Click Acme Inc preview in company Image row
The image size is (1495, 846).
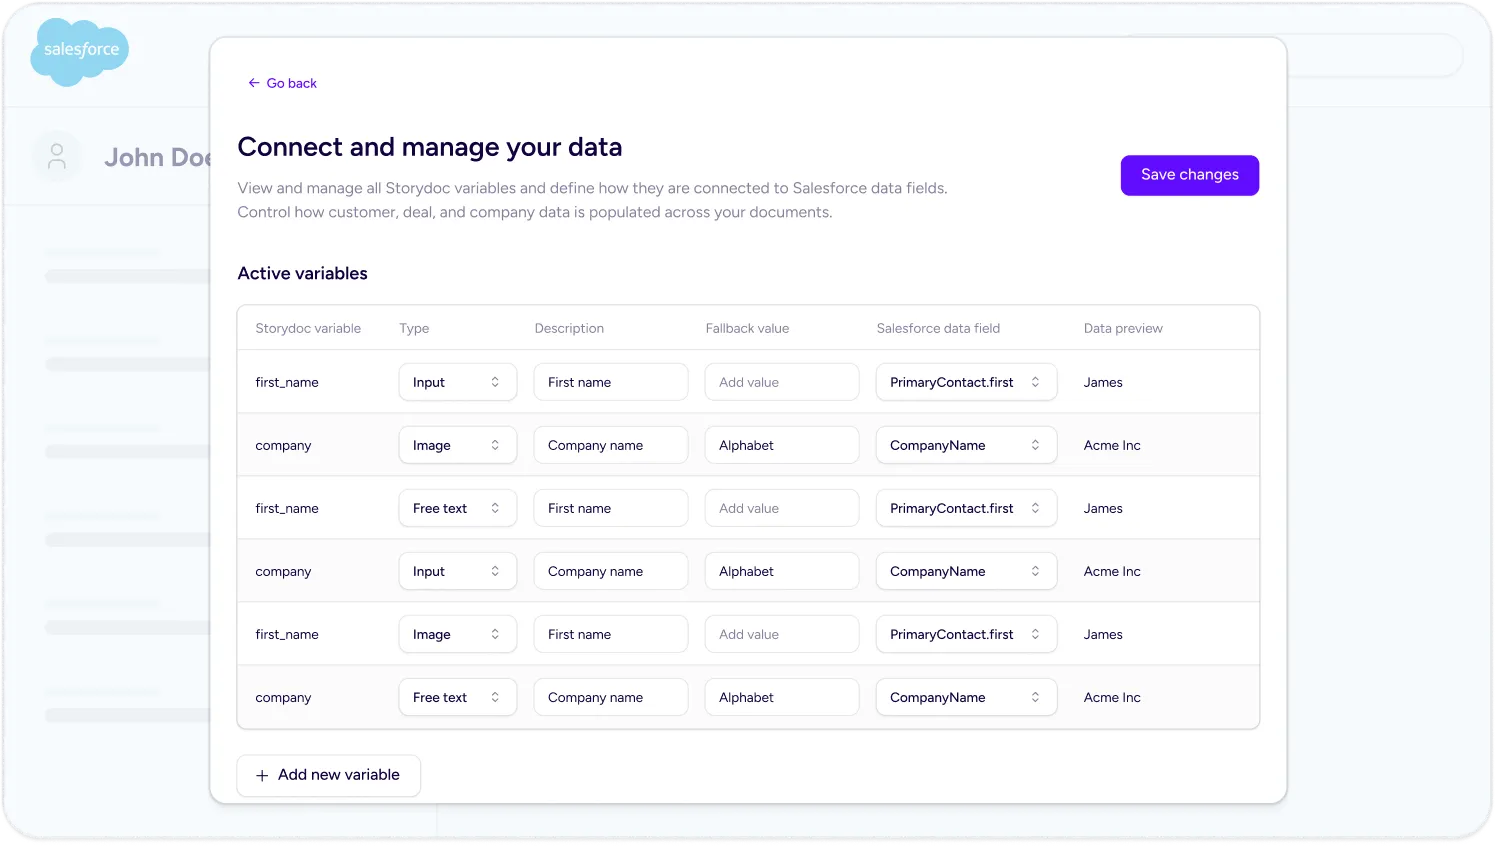[1112, 445]
